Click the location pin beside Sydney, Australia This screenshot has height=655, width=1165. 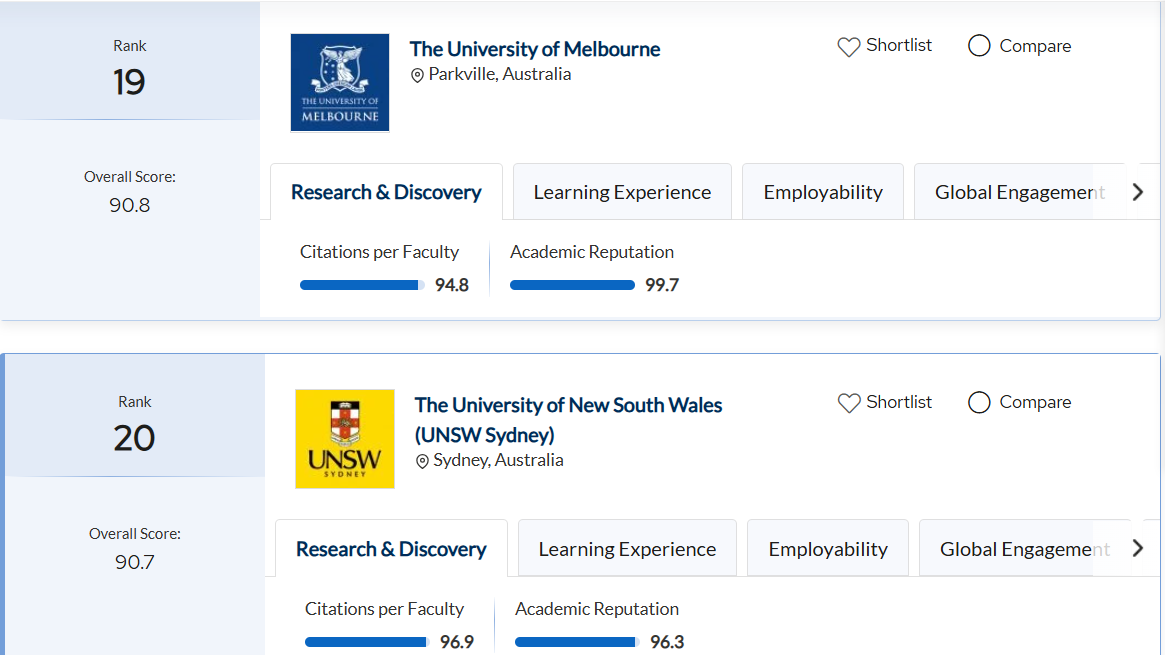point(422,461)
